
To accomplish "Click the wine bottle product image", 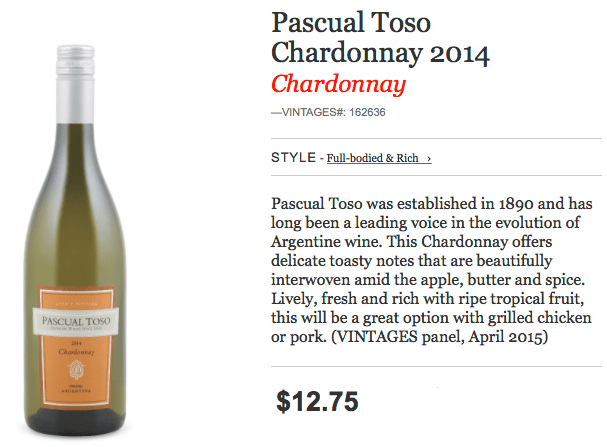I will [x=75, y=240].
